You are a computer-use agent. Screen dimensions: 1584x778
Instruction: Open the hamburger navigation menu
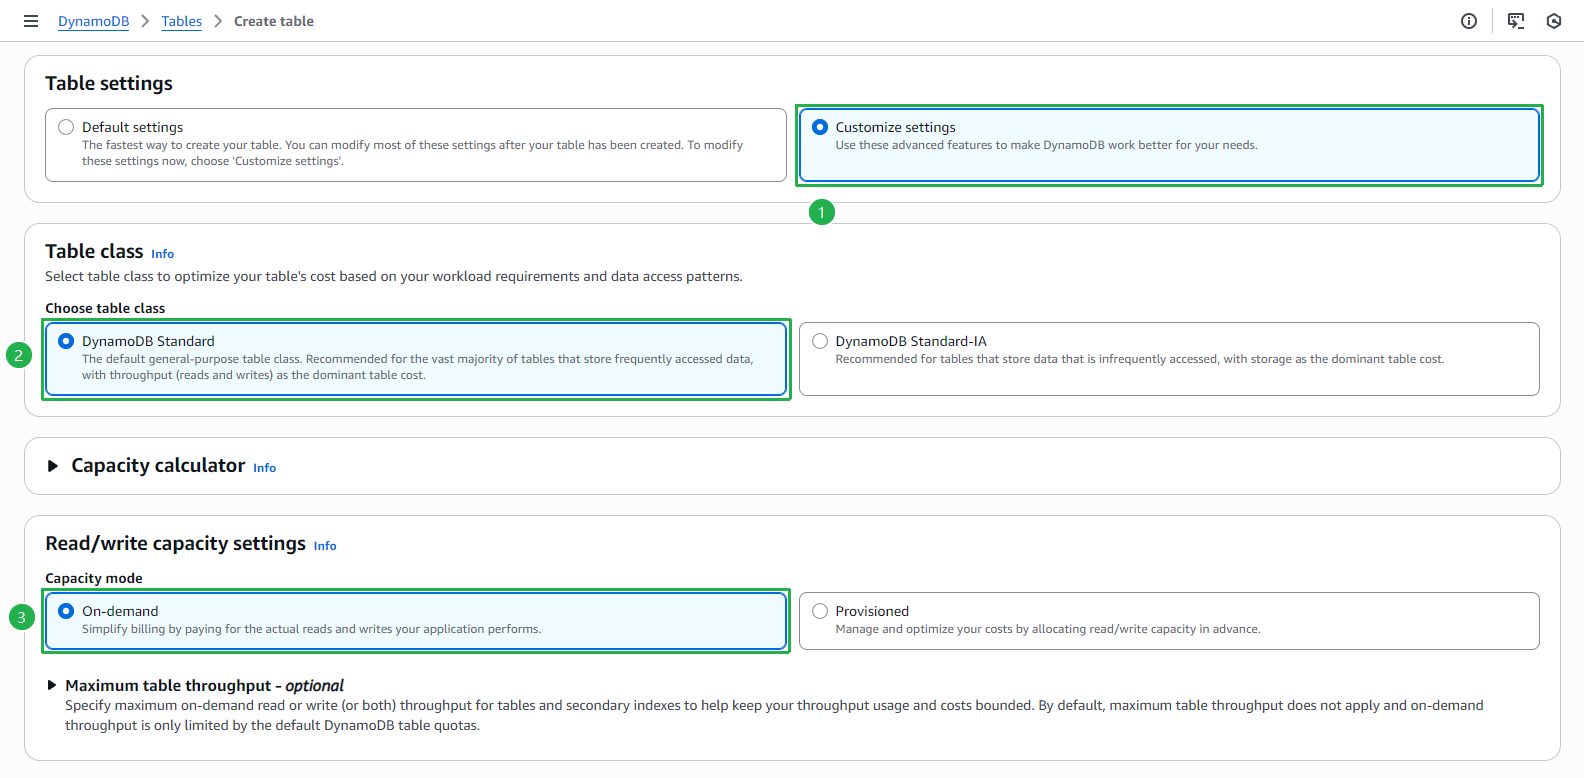[31, 21]
